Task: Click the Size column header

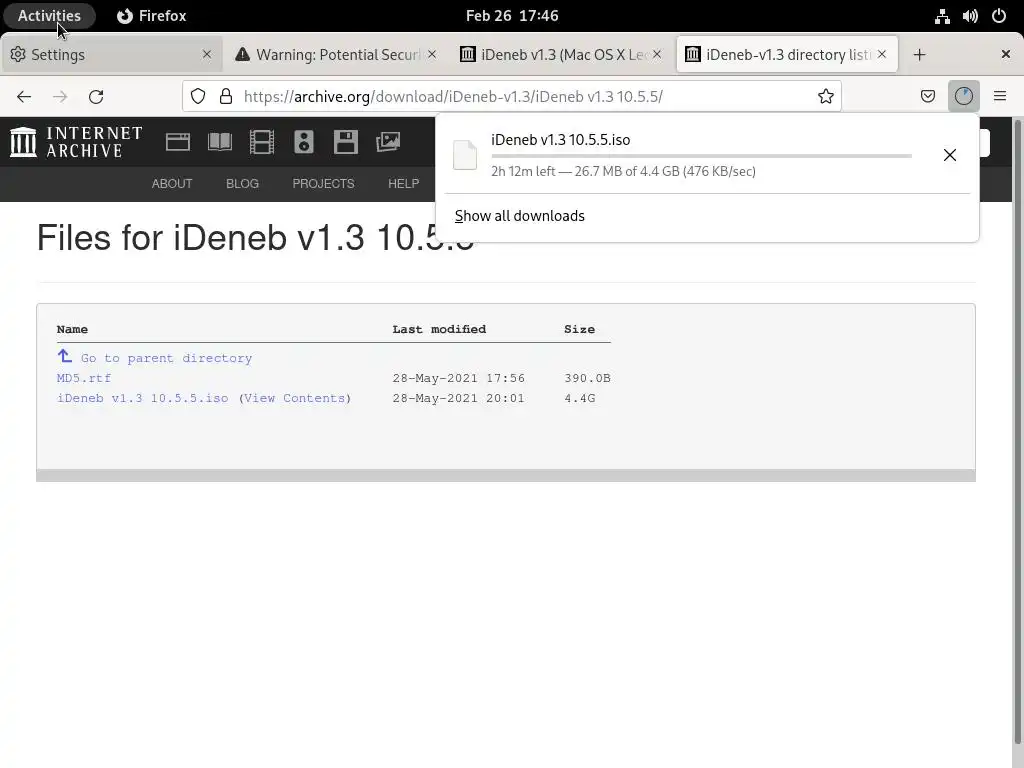Action: pos(579,329)
